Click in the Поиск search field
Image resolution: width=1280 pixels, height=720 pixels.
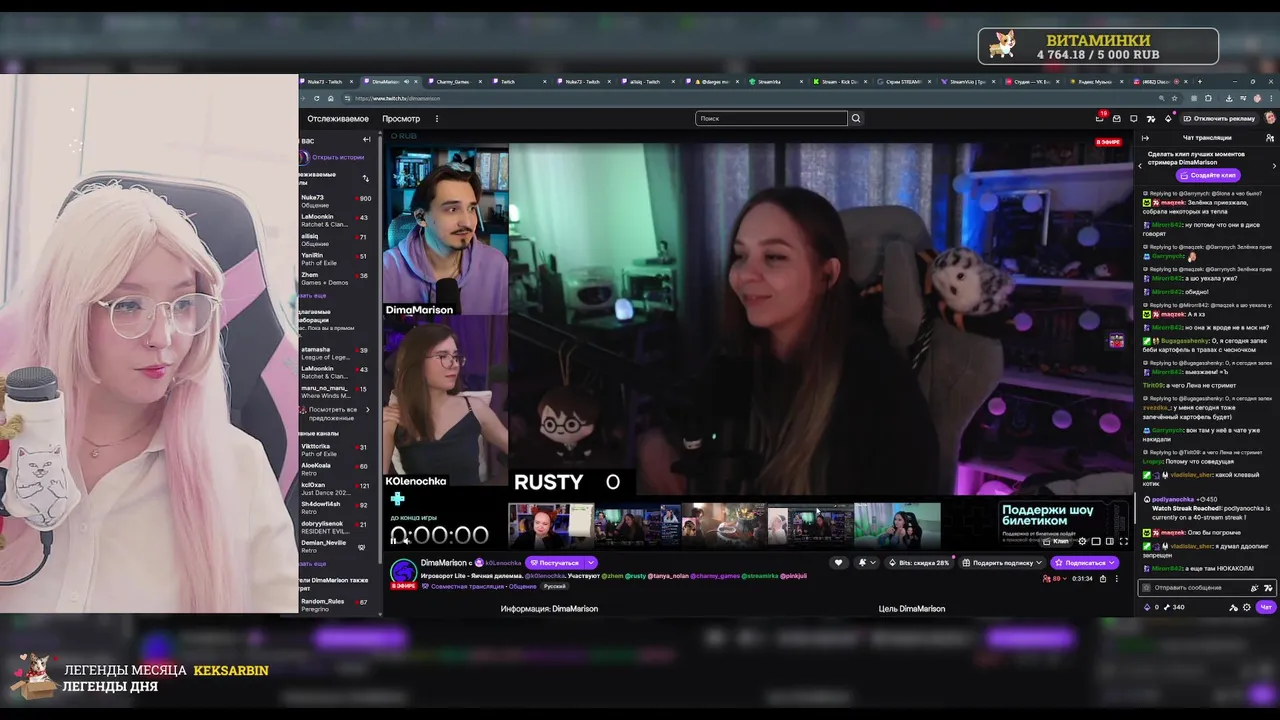[771, 118]
